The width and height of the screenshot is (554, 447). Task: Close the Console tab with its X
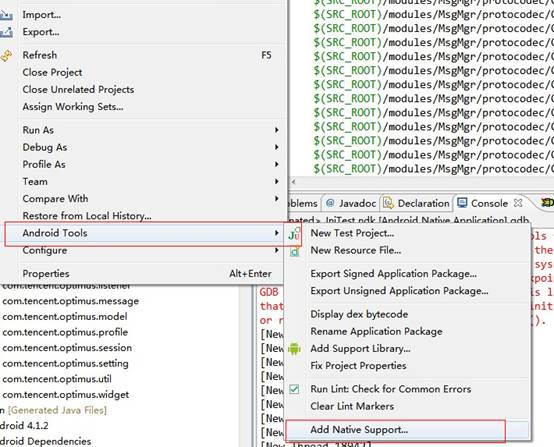point(518,203)
